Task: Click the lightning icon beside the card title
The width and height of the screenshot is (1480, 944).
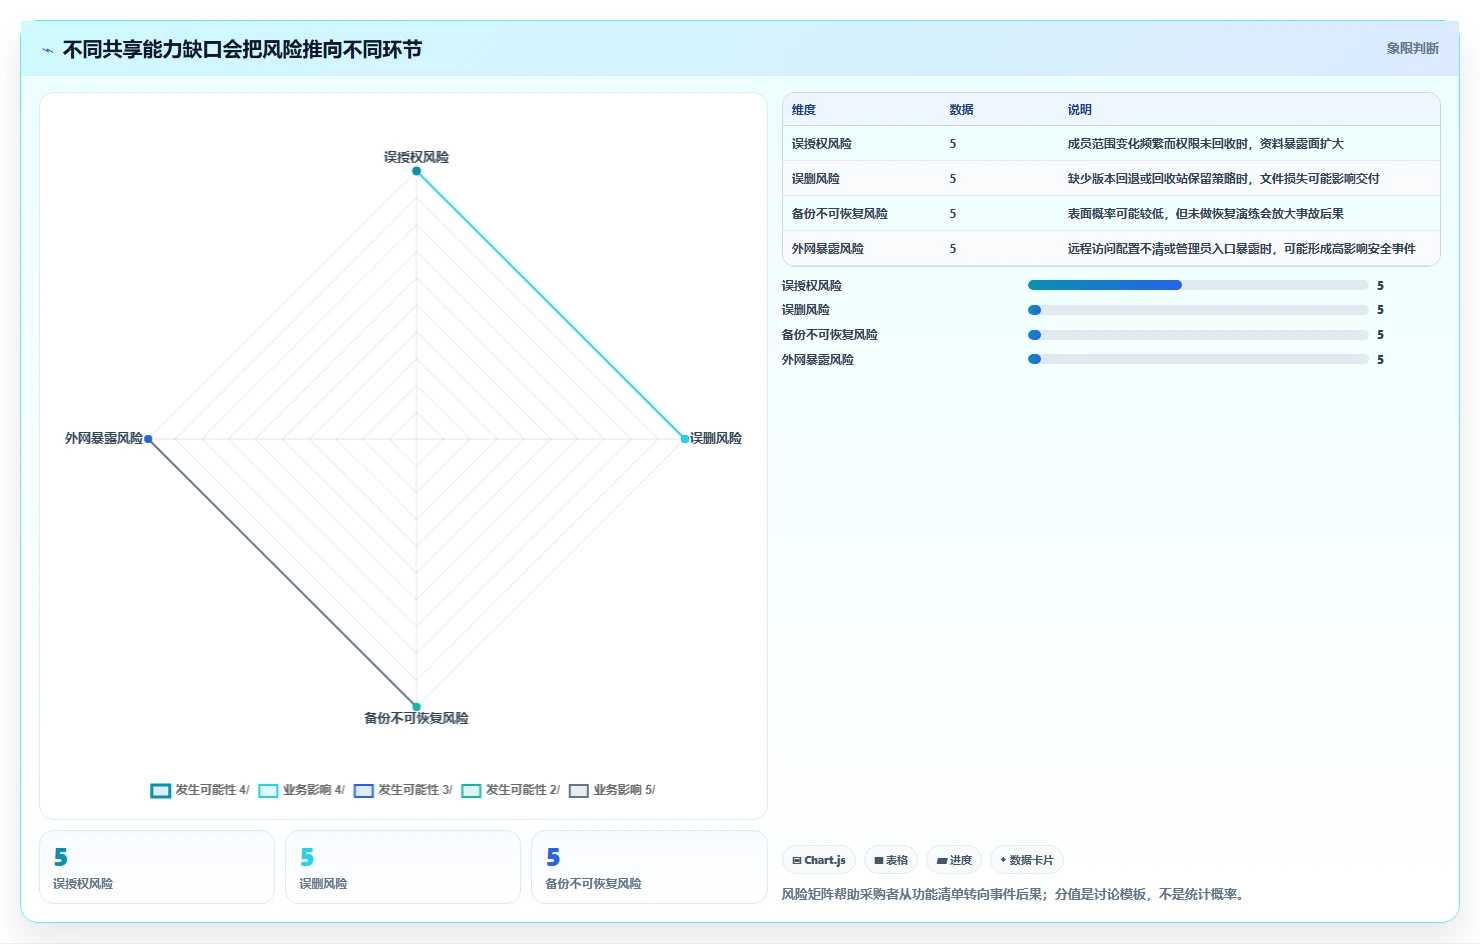Action: [x=47, y=50]
